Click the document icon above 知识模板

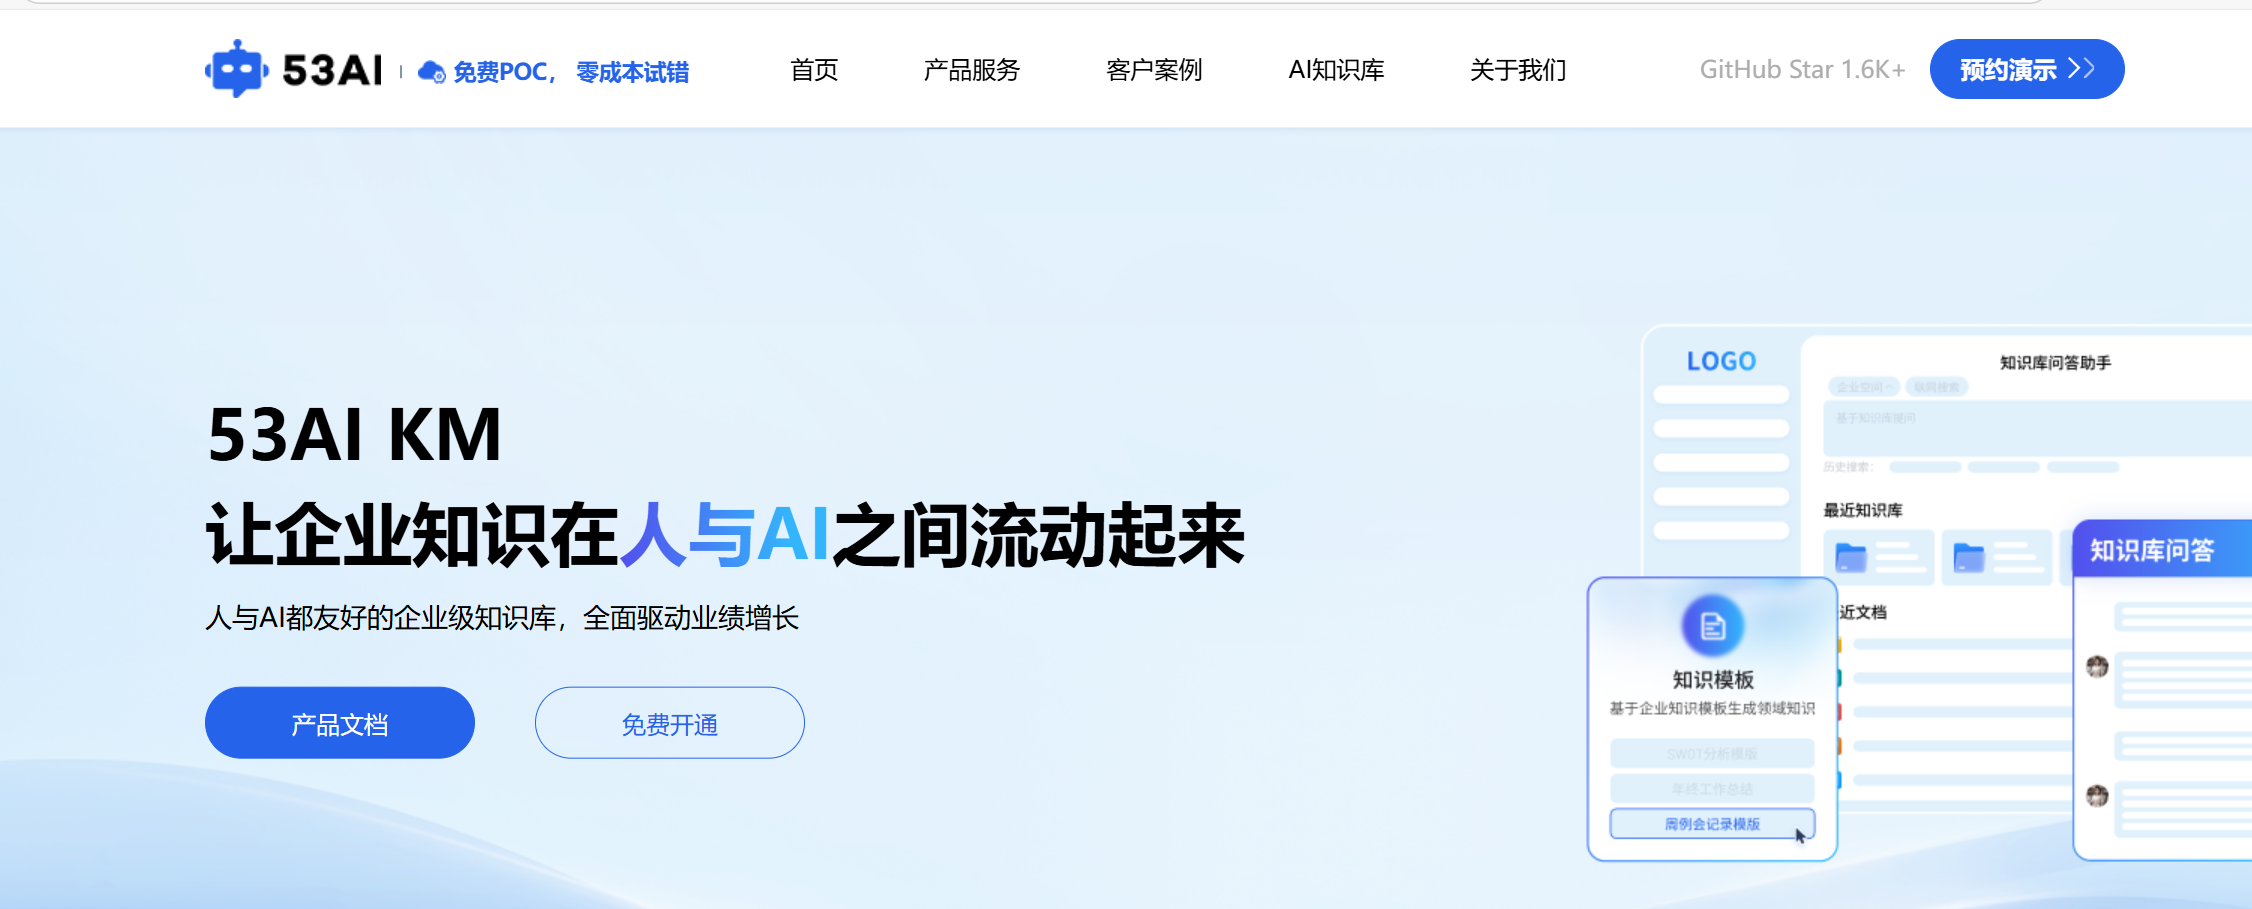tap(1712, 626)
